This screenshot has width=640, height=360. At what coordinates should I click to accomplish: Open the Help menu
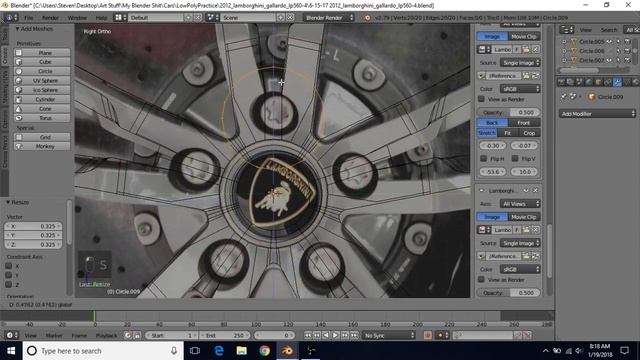coord(101,18)
